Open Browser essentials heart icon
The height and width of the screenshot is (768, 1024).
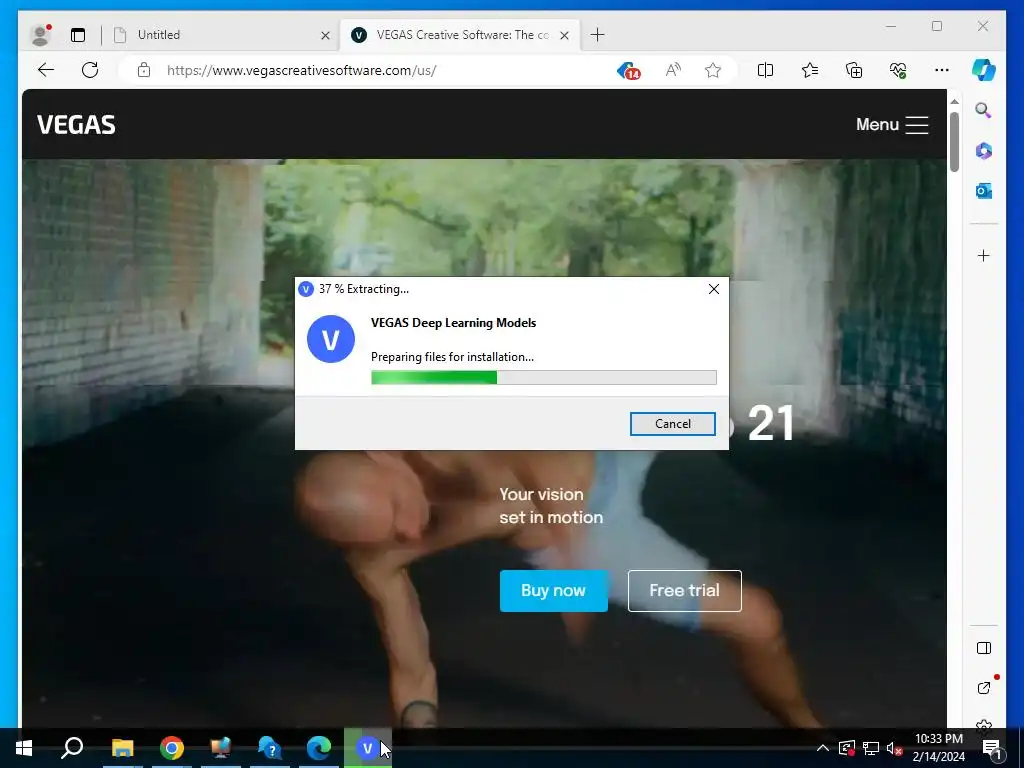(x=898, y=70)
